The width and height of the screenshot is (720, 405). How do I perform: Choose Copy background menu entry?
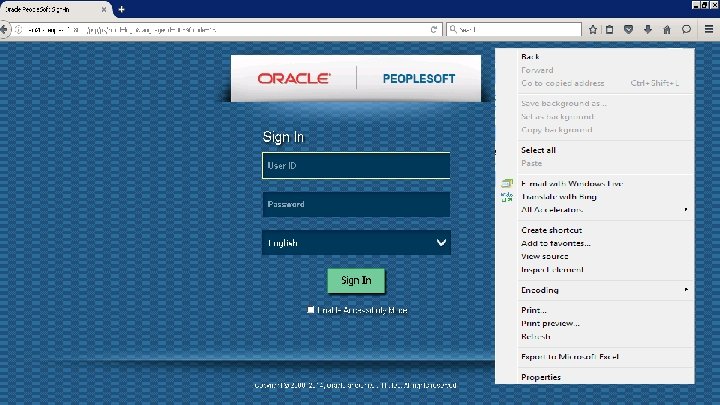(x=557, y=130)
